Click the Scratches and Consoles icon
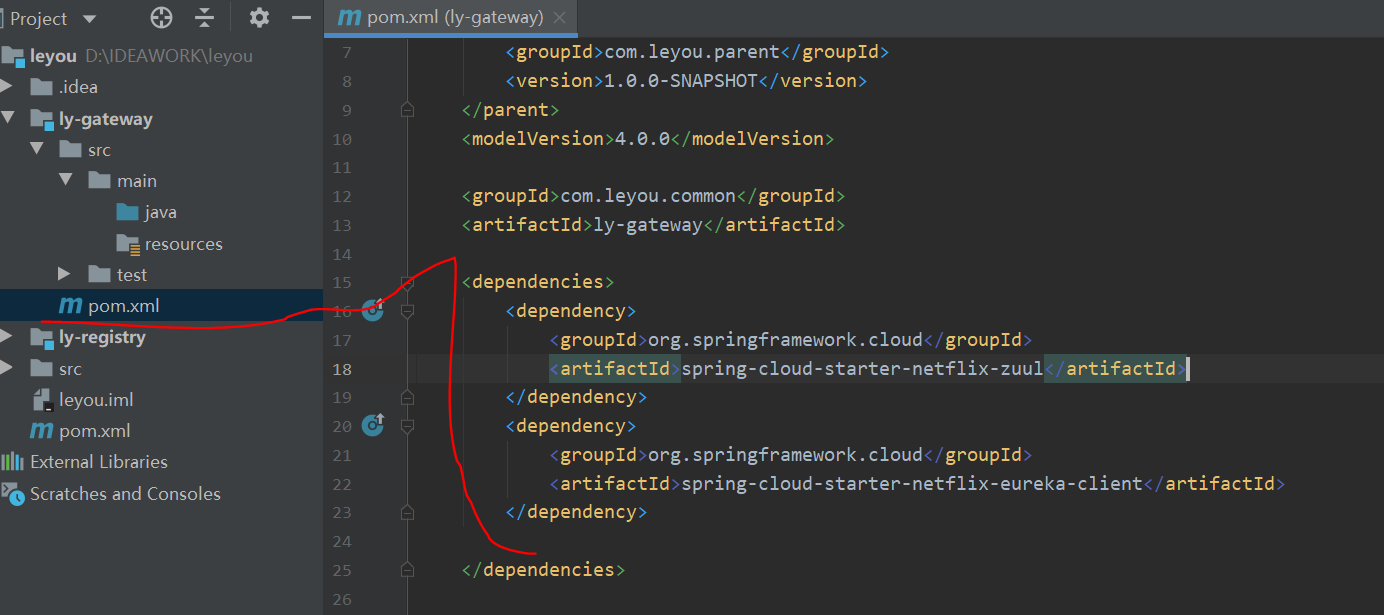 pyautogui.click(x=13, y=493)
